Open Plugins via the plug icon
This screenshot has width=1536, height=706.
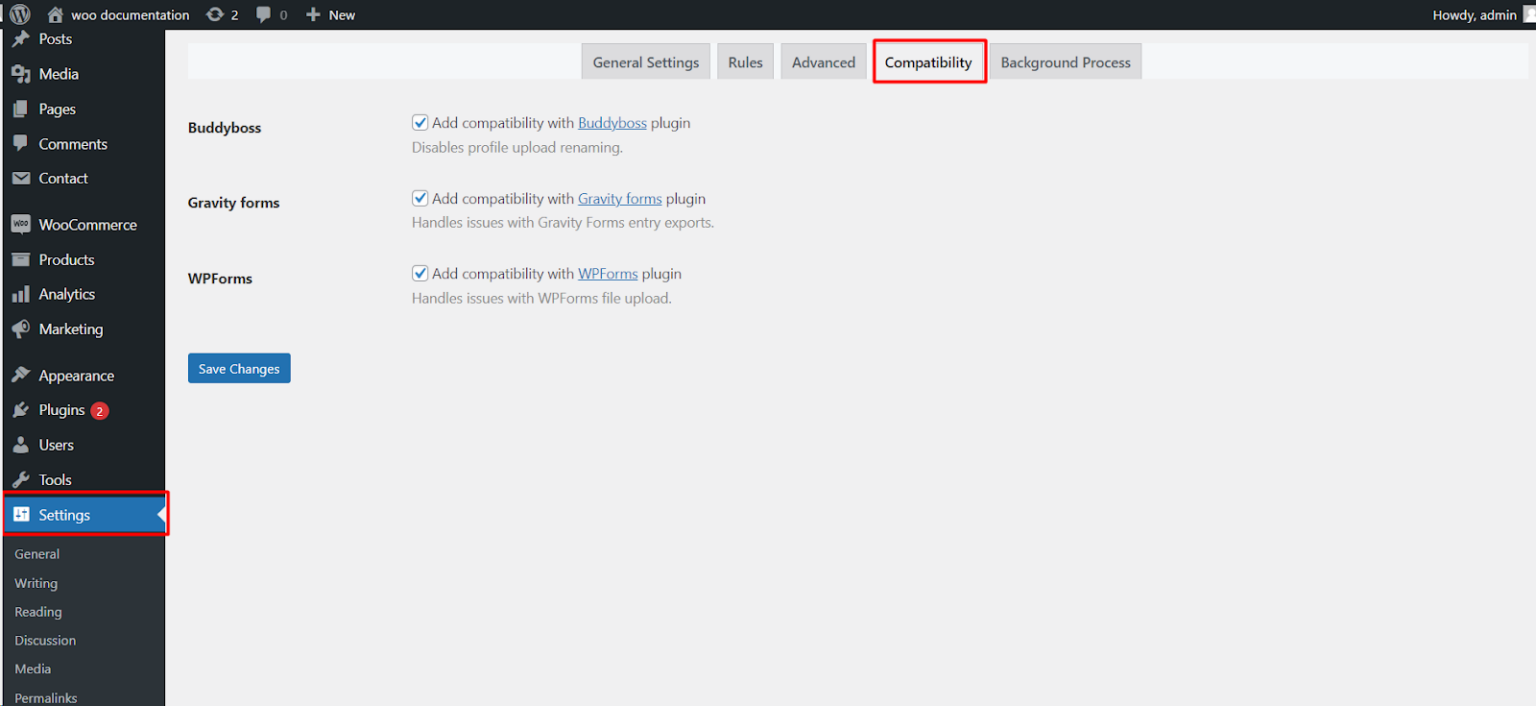pyautogui.click(x=22, y=409)
